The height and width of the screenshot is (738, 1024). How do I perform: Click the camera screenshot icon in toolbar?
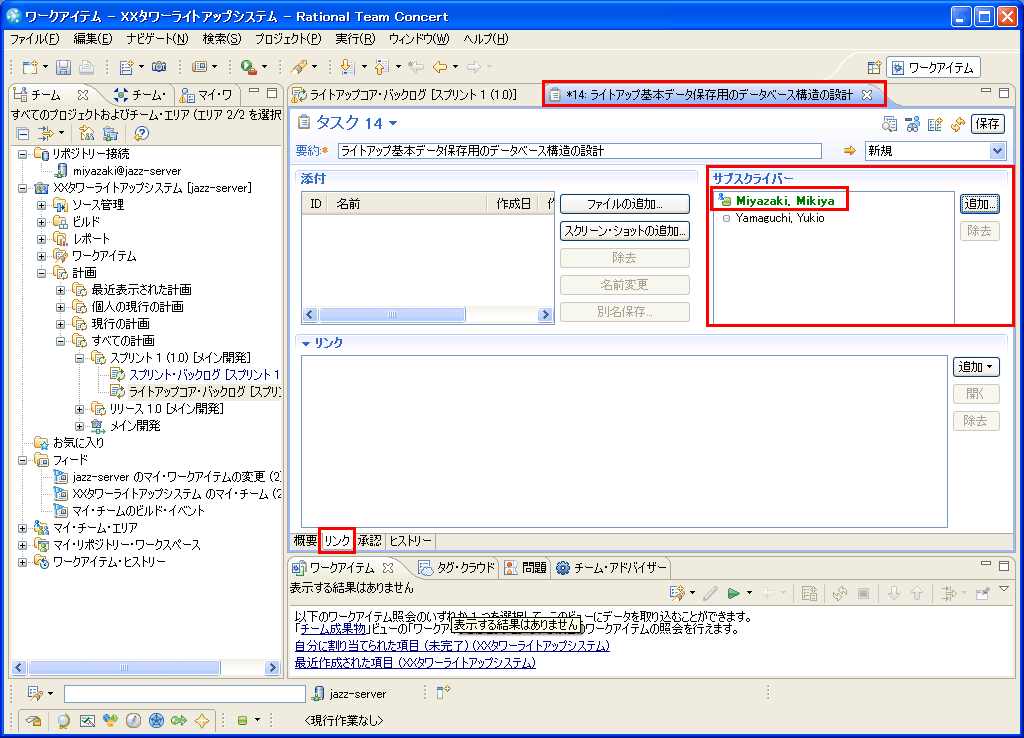pos(159,67)
